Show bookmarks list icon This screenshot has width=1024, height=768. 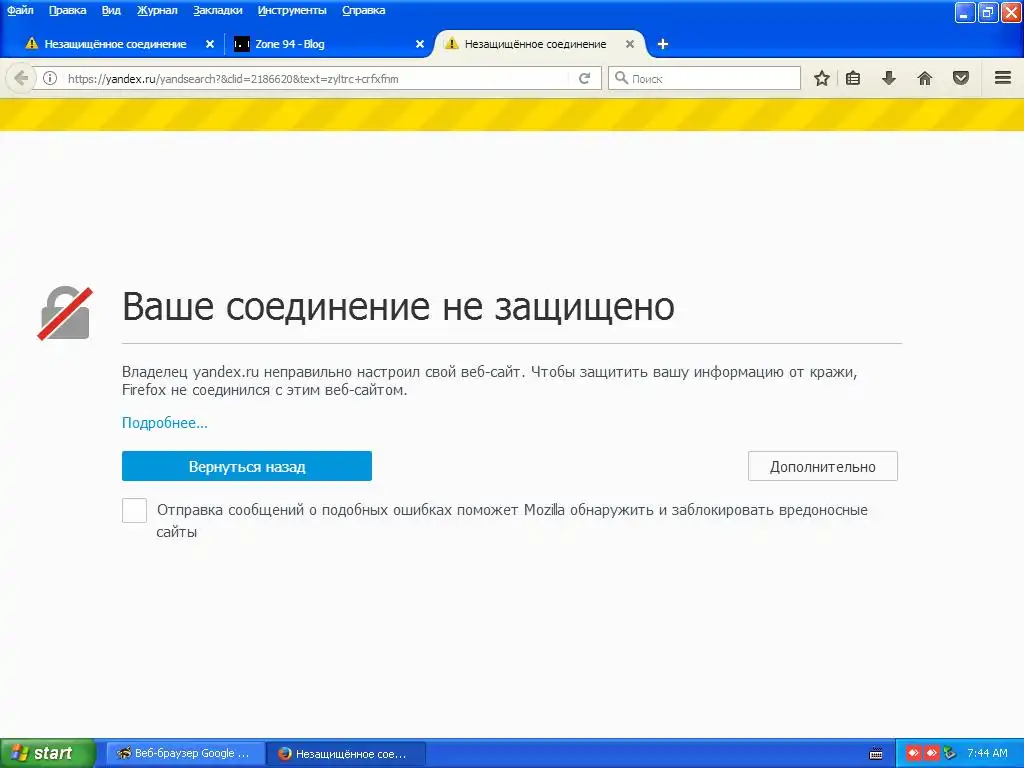[x=853, y=78]
